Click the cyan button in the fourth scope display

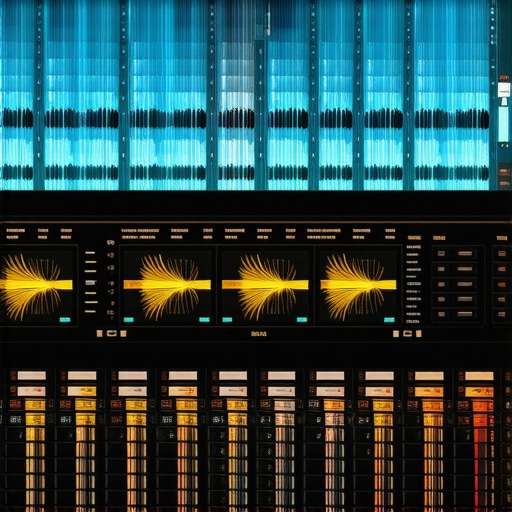click(x=389, y=320)
